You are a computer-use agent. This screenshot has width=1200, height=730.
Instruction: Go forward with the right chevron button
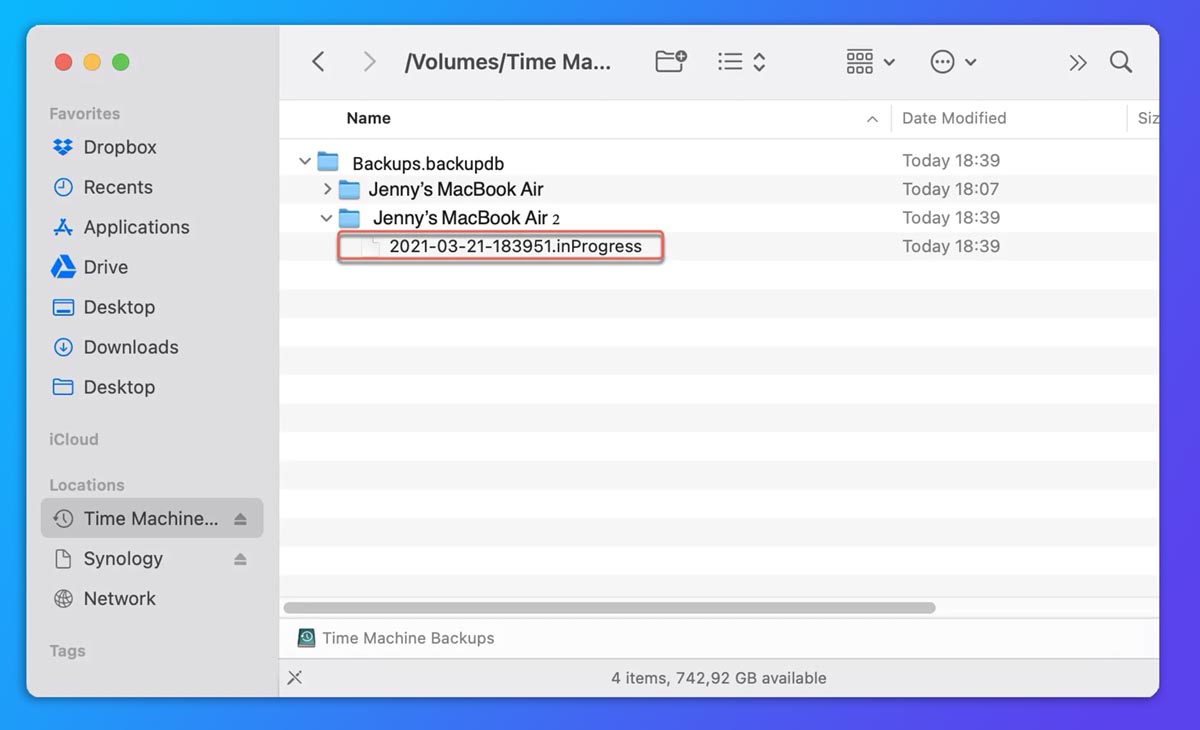click(x=370, y=62)
